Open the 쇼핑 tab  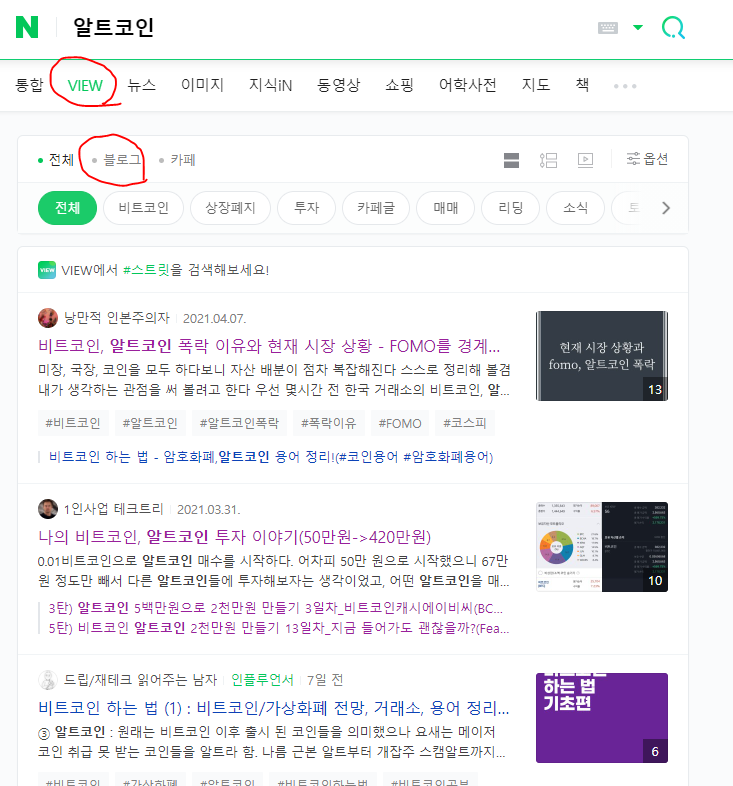[399, 85]
